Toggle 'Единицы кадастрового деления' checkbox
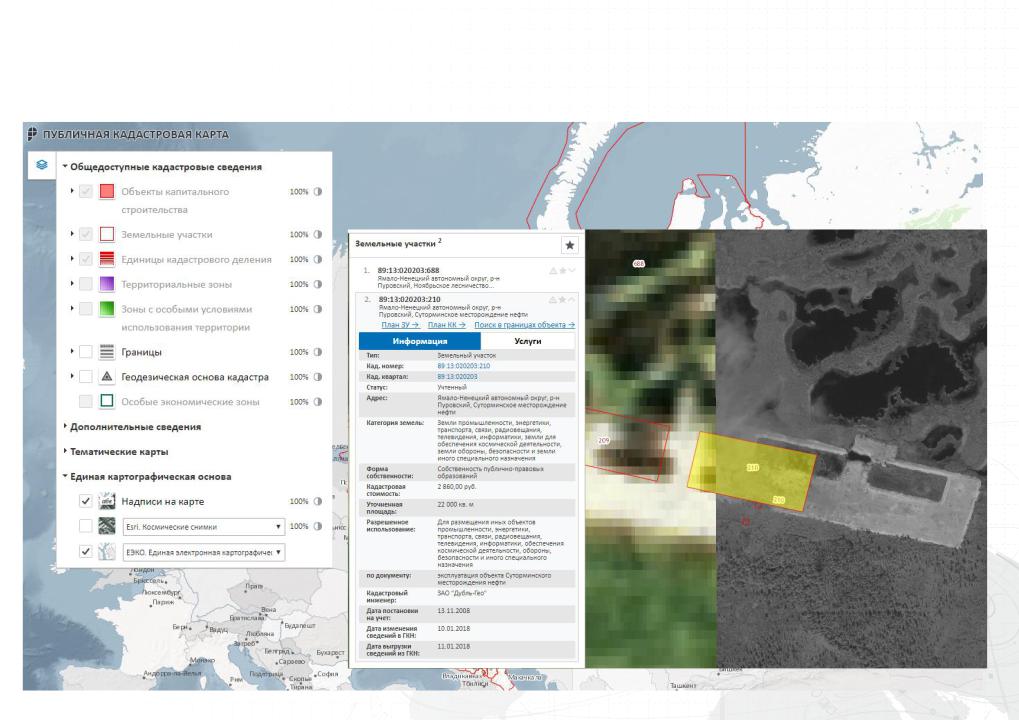Screen dimensions: 1019x720 86,259
